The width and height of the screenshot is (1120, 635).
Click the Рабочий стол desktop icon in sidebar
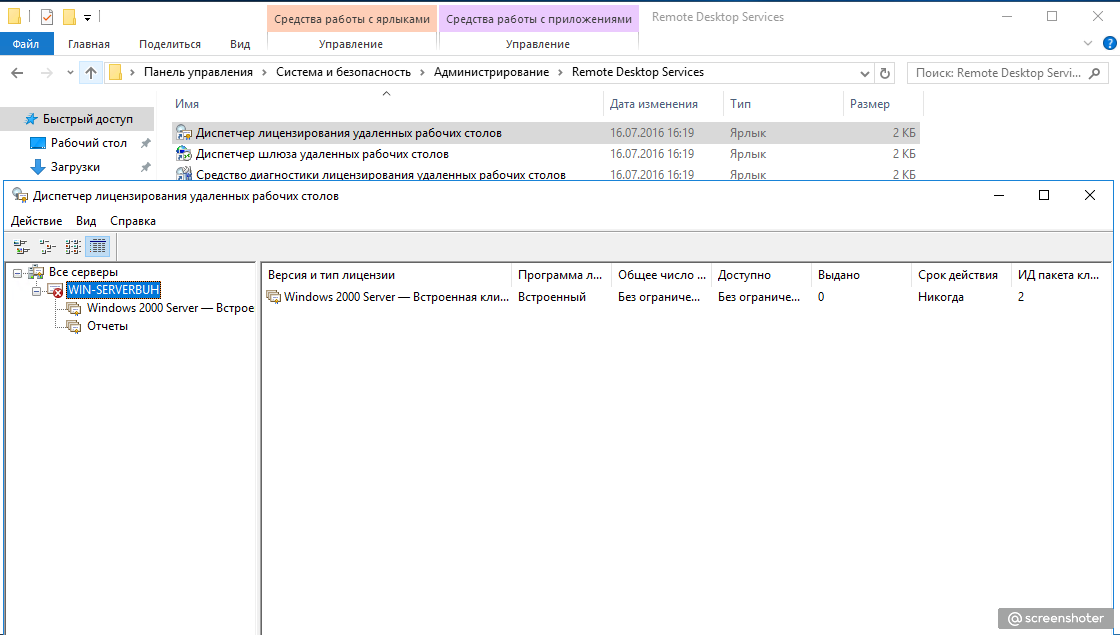(x=38, y=144)
